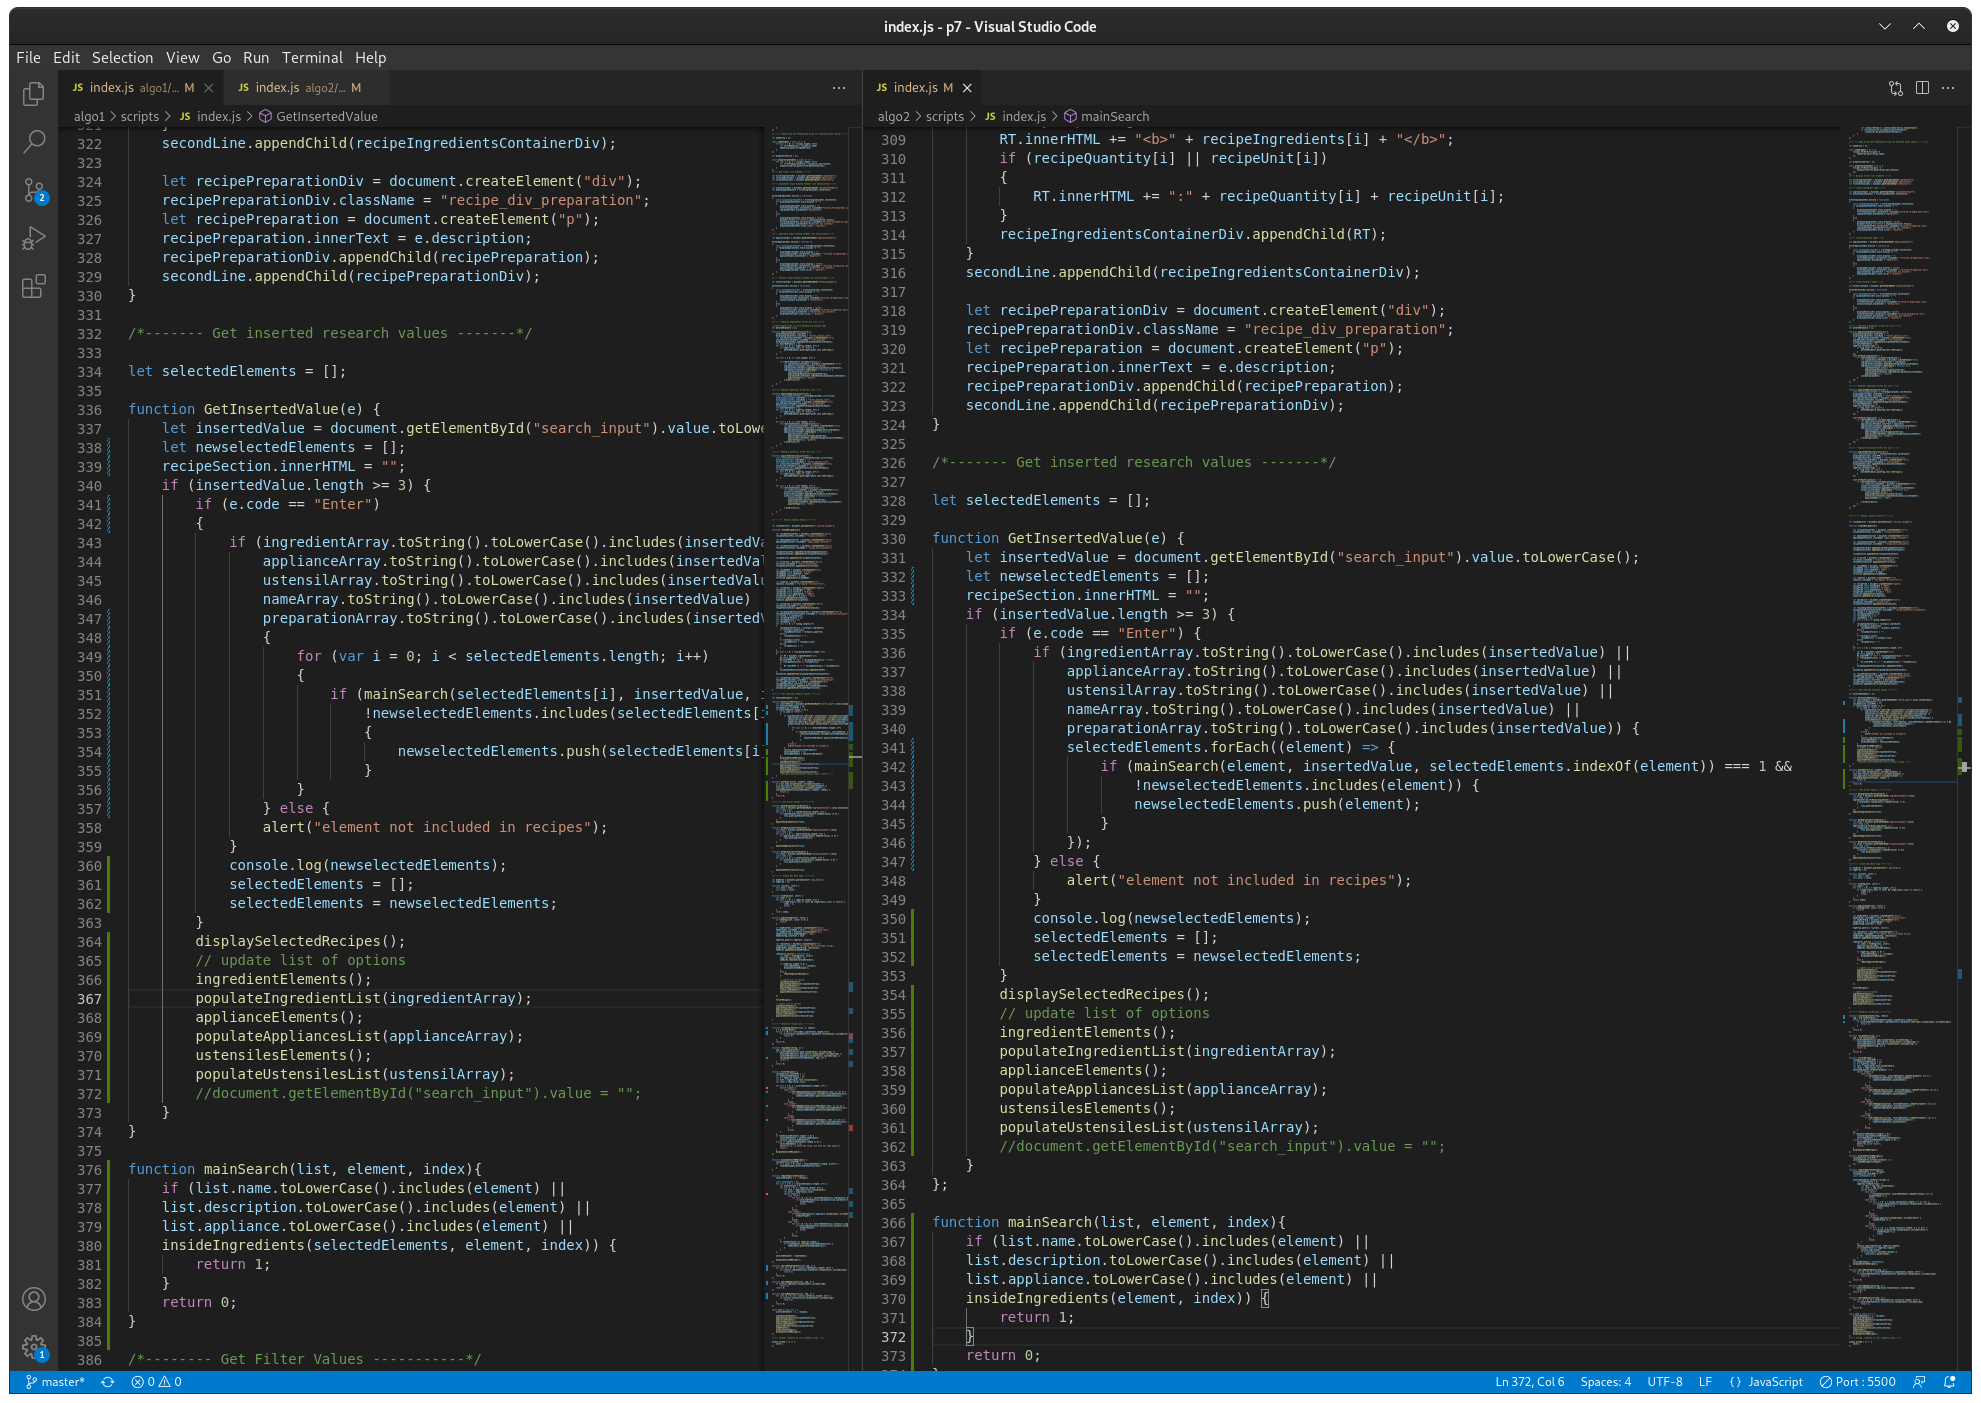Open the Manage settings gear
The height and width of the screenshot is (1403, 1981).
click(34, 1347)
